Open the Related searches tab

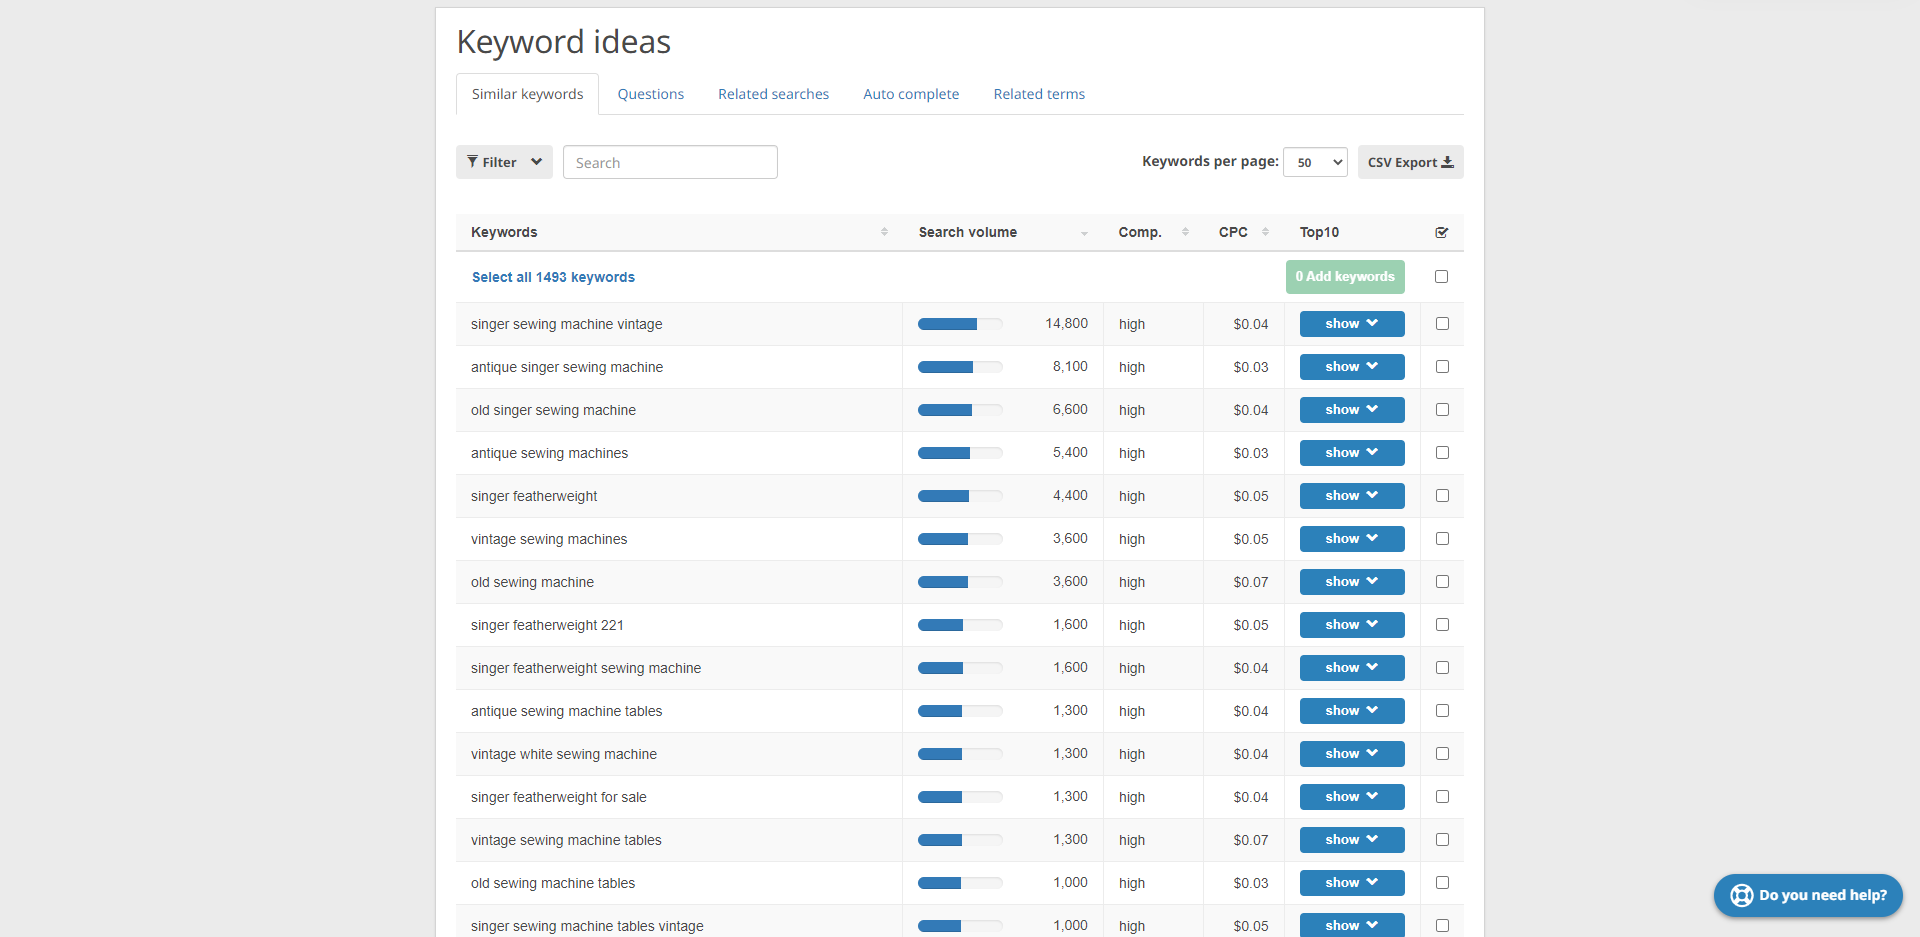[773, 93]
